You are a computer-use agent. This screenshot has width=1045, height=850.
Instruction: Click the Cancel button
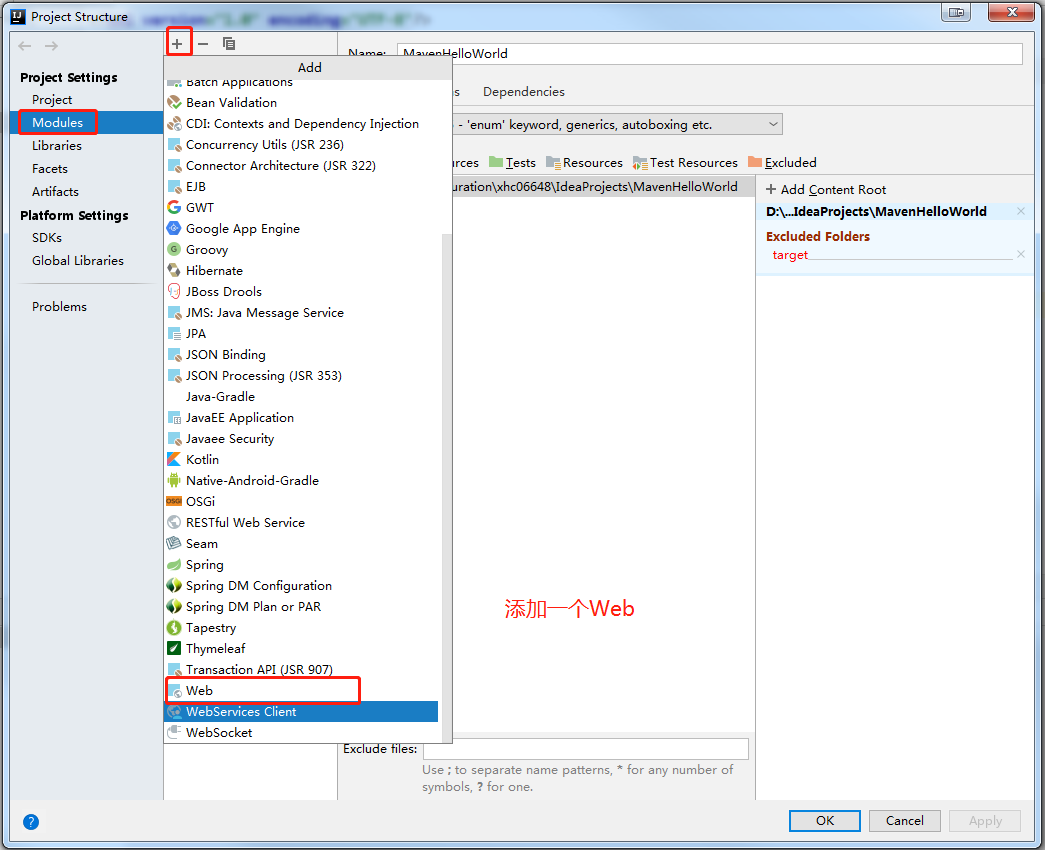point(904,821)
